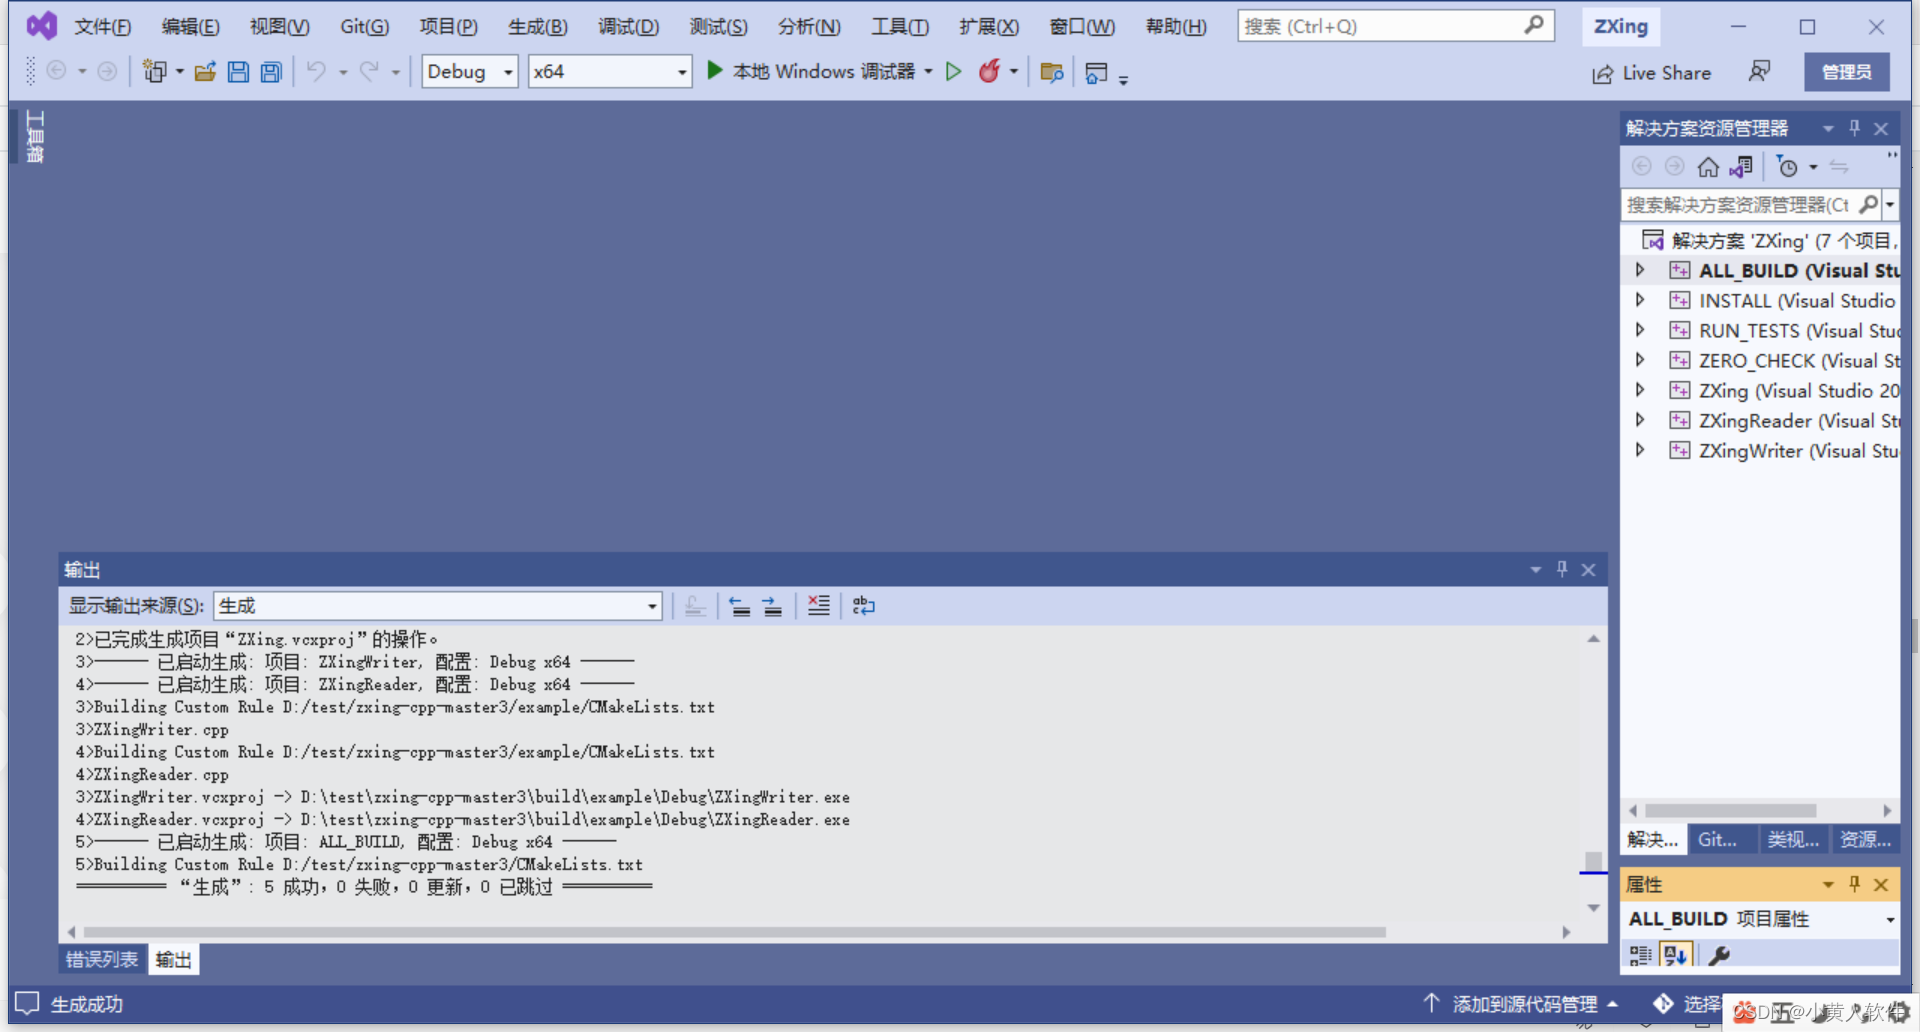Expand the ALL_BUILD project node
The image size is (1920, 1032).
coord(1640,270)
